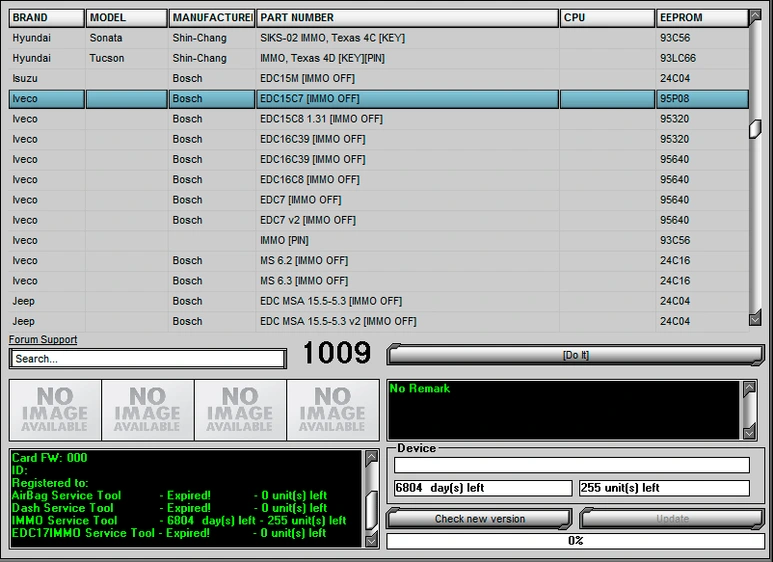773x562 pixels.
Task: Select the Hyundai Sonata SIKS-02 IMMO row
Action: click(379, 38)
